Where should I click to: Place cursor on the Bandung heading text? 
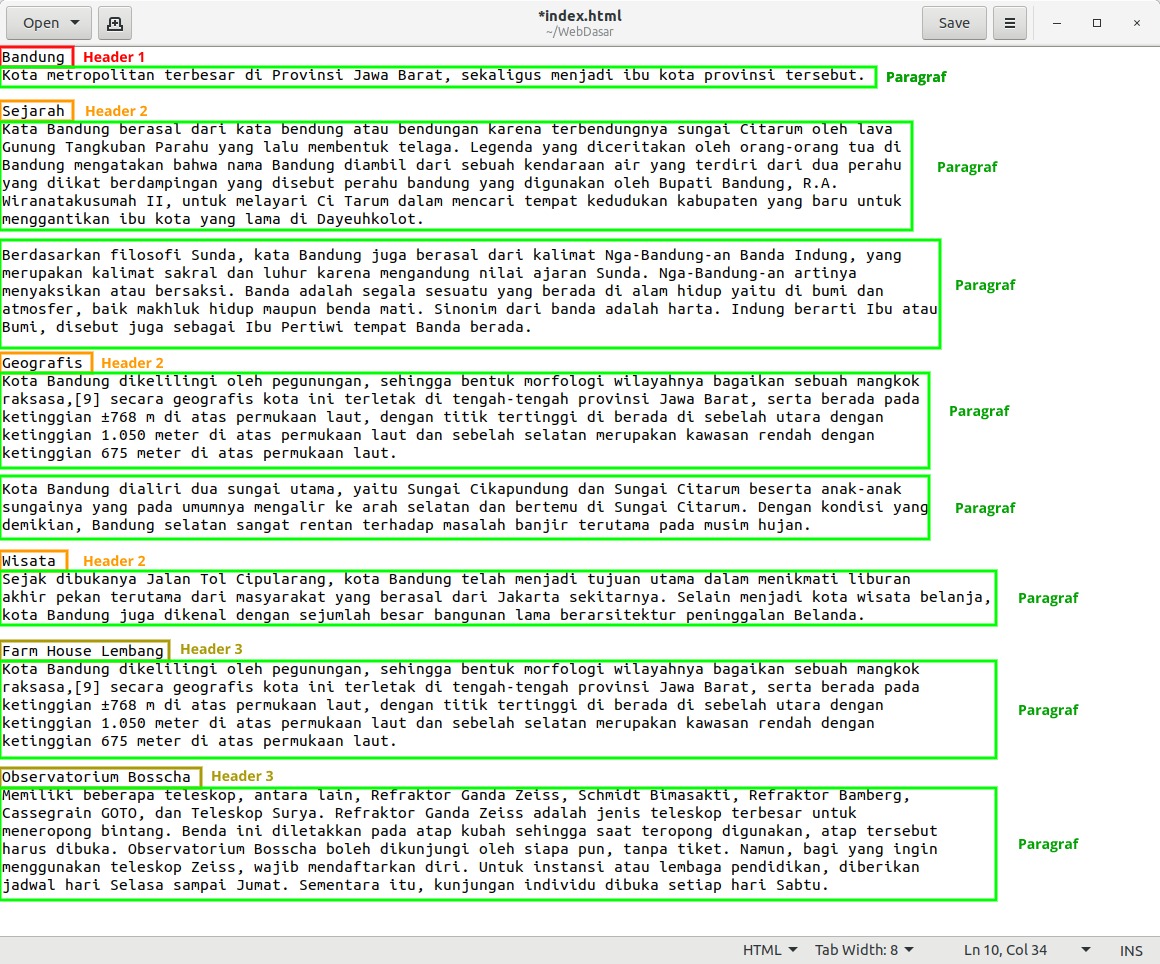click(x=33, y=57)
